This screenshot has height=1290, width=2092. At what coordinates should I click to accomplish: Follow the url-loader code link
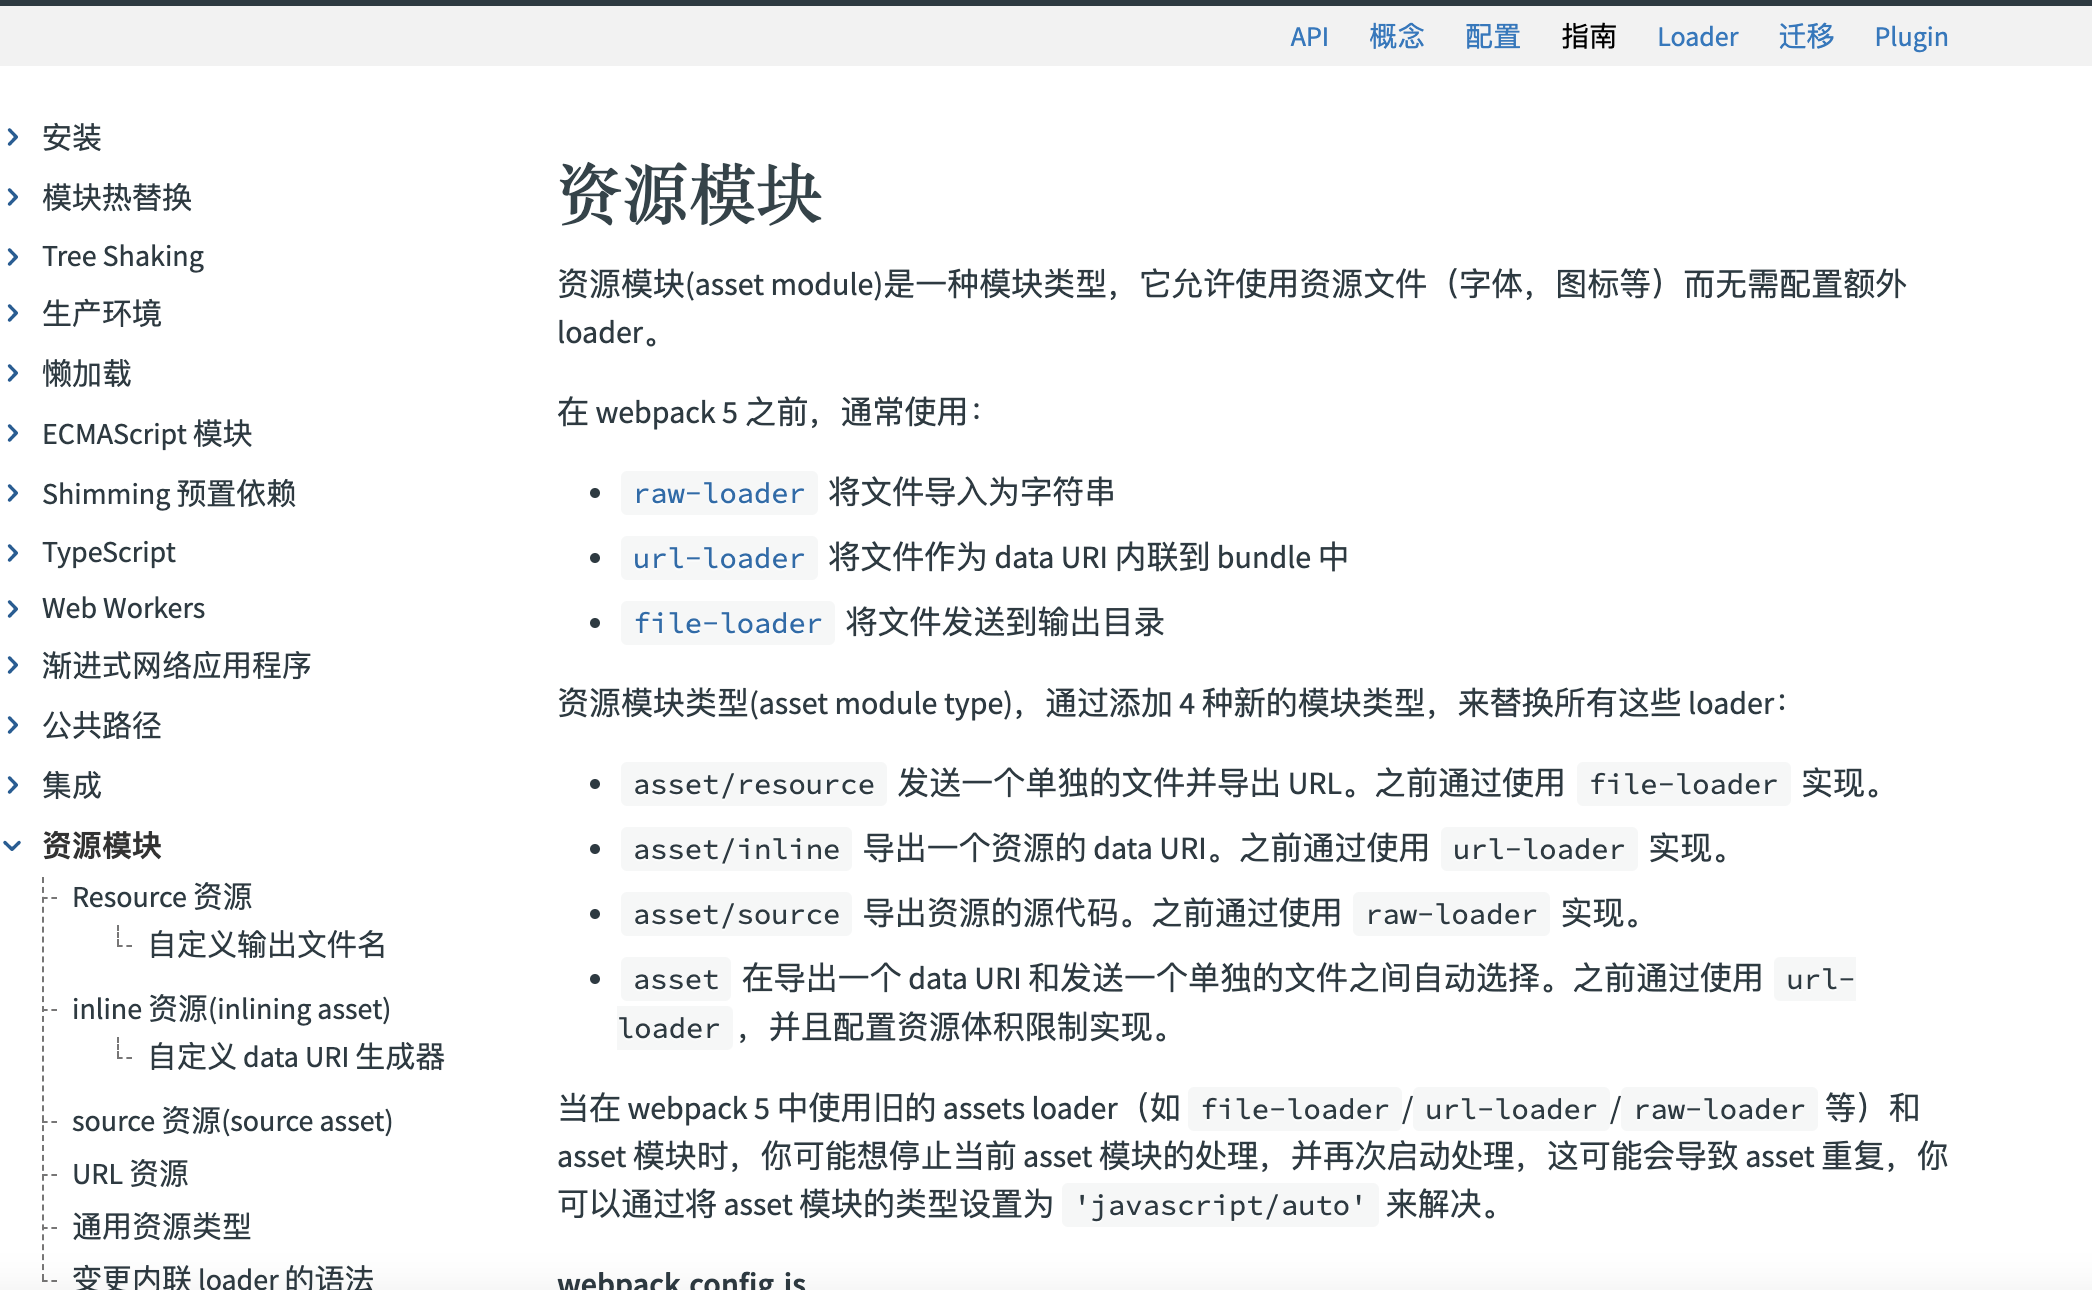coord(718,558)
